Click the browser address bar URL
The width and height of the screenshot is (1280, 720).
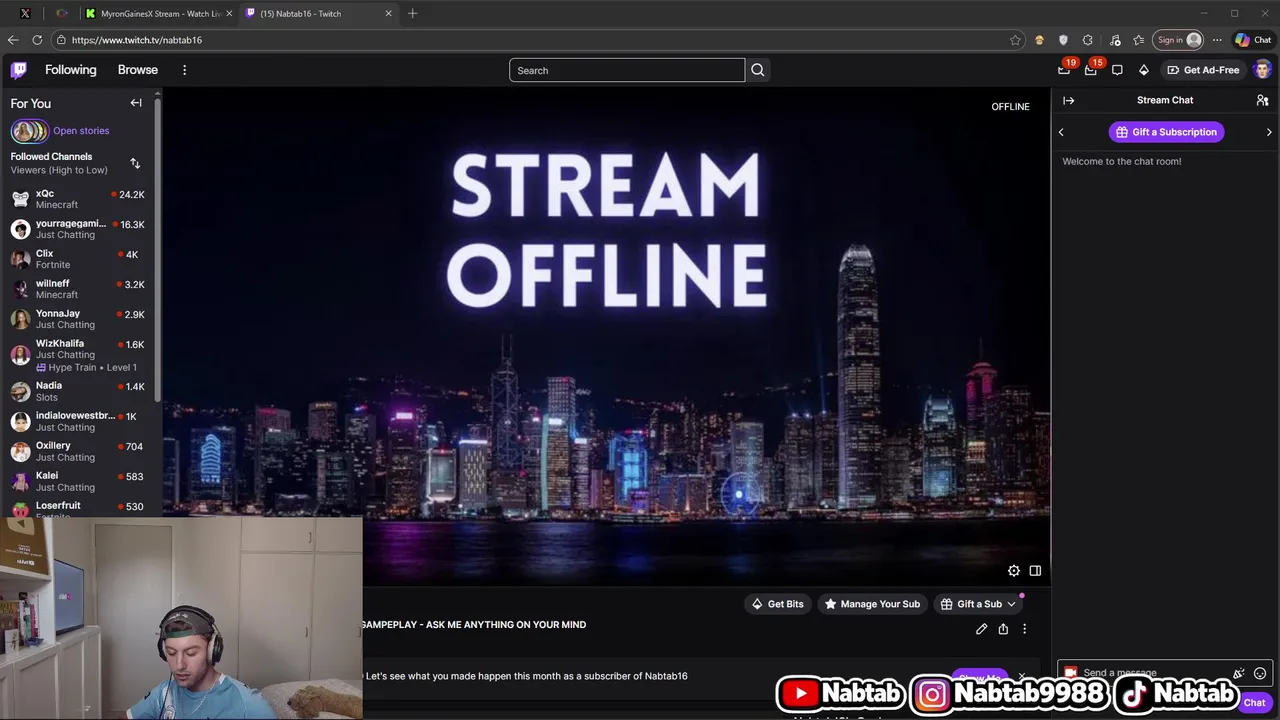[x=137, y=40]
